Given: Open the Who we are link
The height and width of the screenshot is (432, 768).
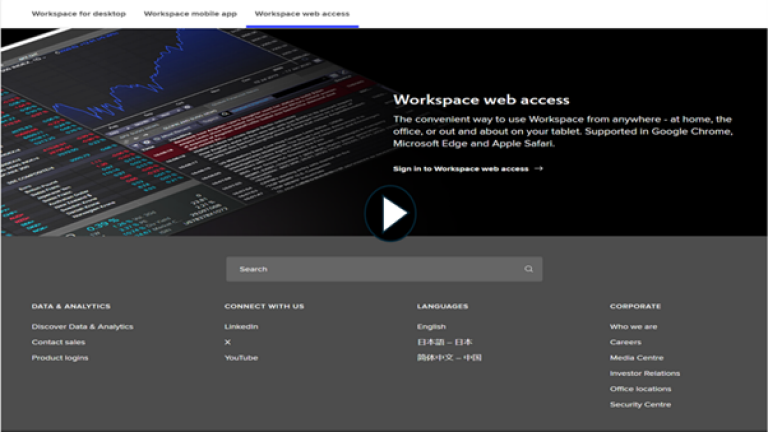Looking at the screenshot, I should pyautogui.click(x=634, y=326).
